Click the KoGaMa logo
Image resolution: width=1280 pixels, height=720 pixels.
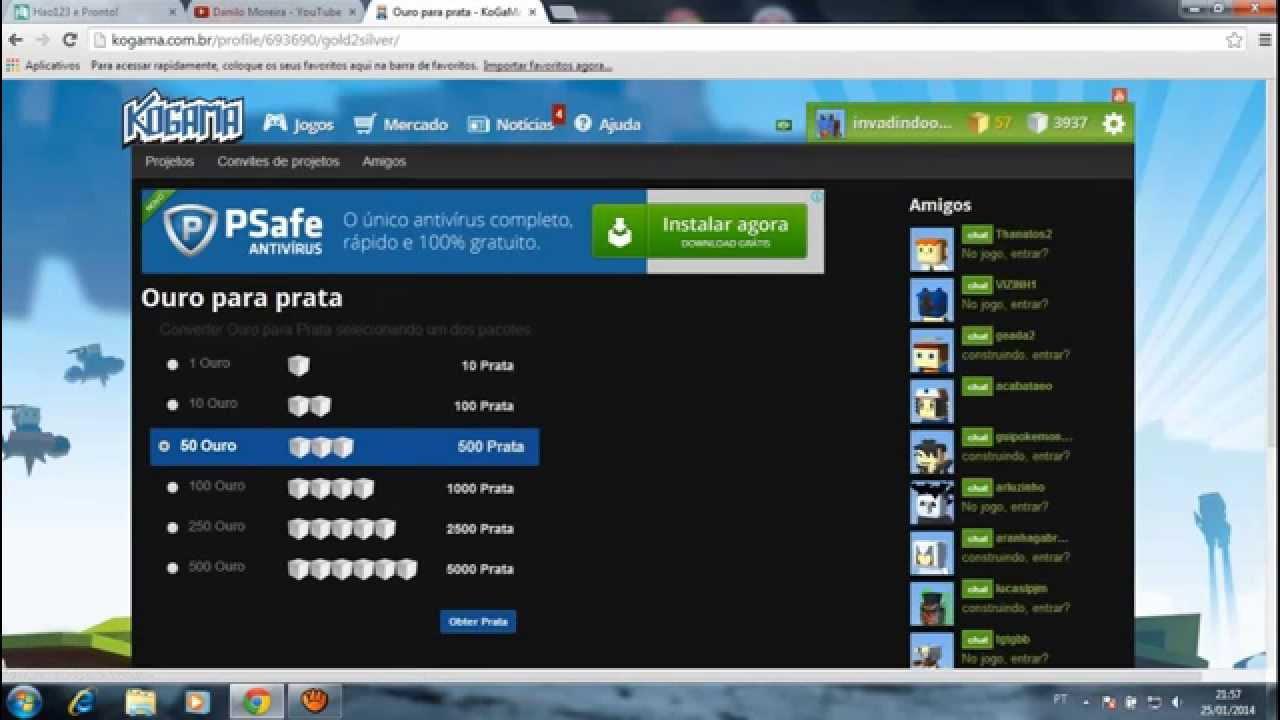pos(183,118)
